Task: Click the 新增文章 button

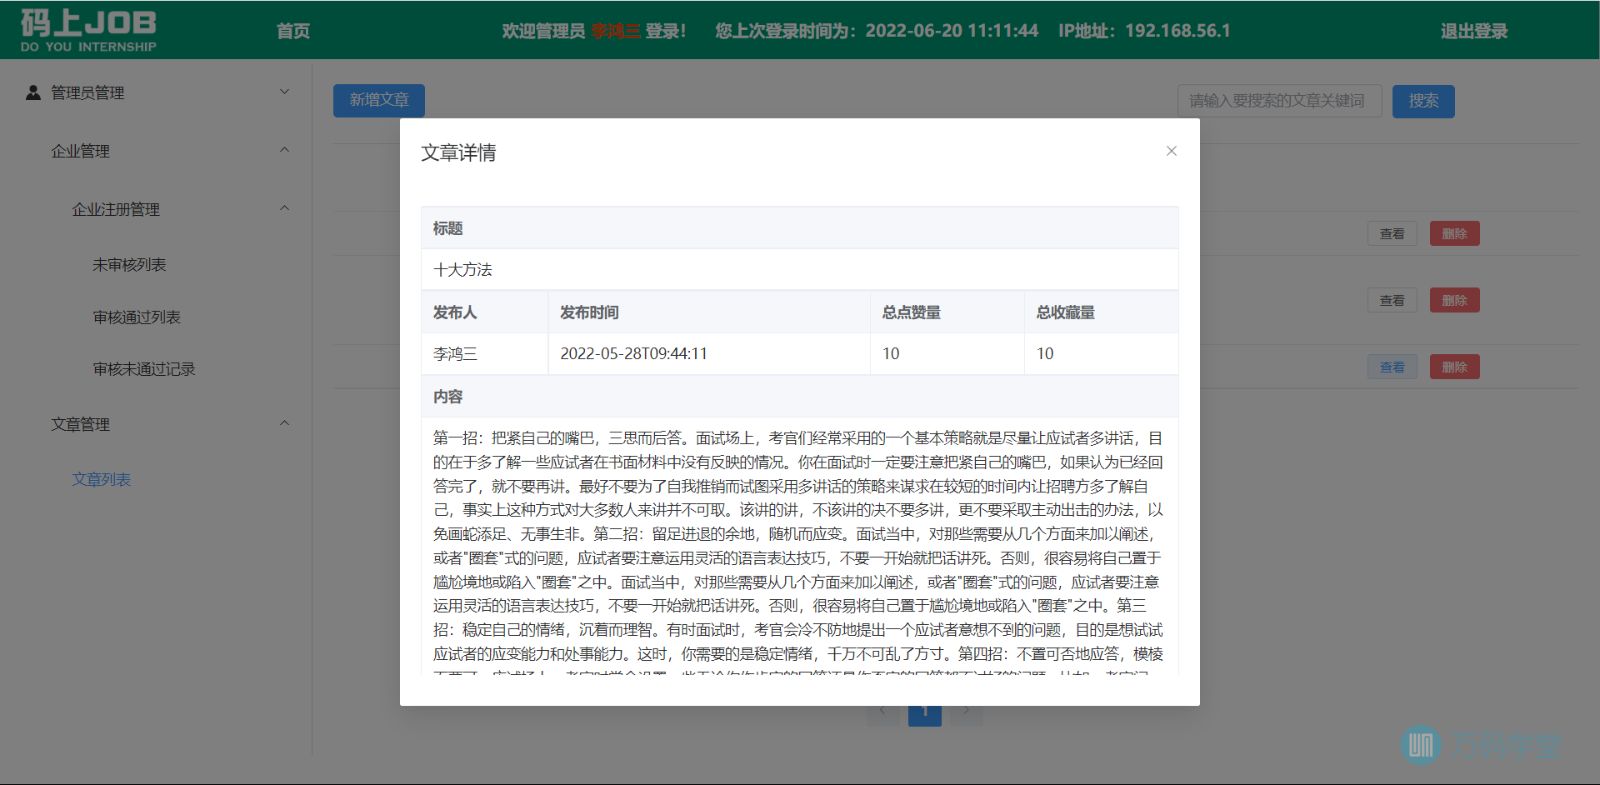Action: tap(379, 100)
